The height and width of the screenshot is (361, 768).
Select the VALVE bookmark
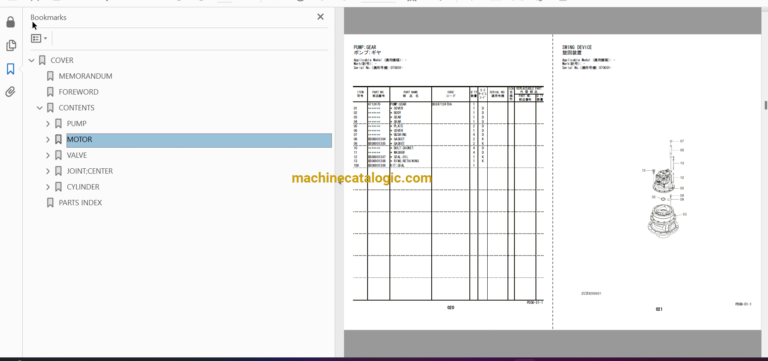click(x=77, y=155)
